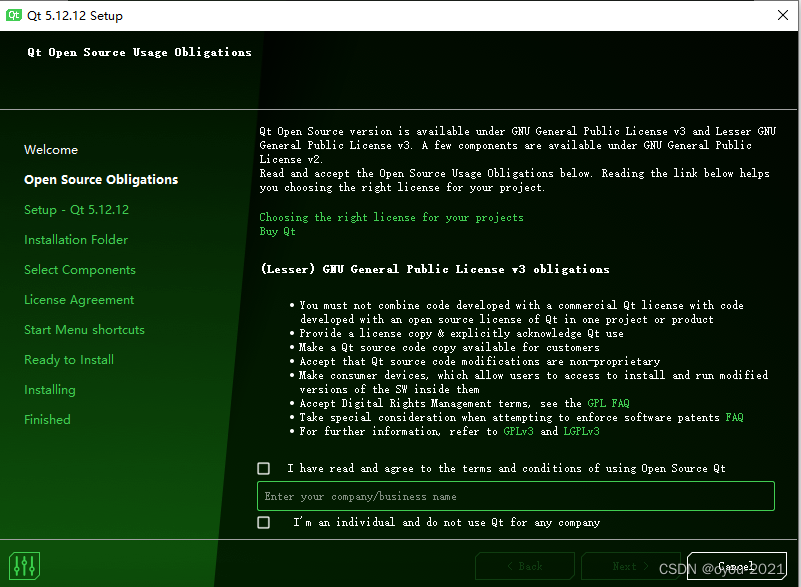This screenshot has width=801, height=587.
Task: Select the Ready to Install step
Action: [69, 360]
